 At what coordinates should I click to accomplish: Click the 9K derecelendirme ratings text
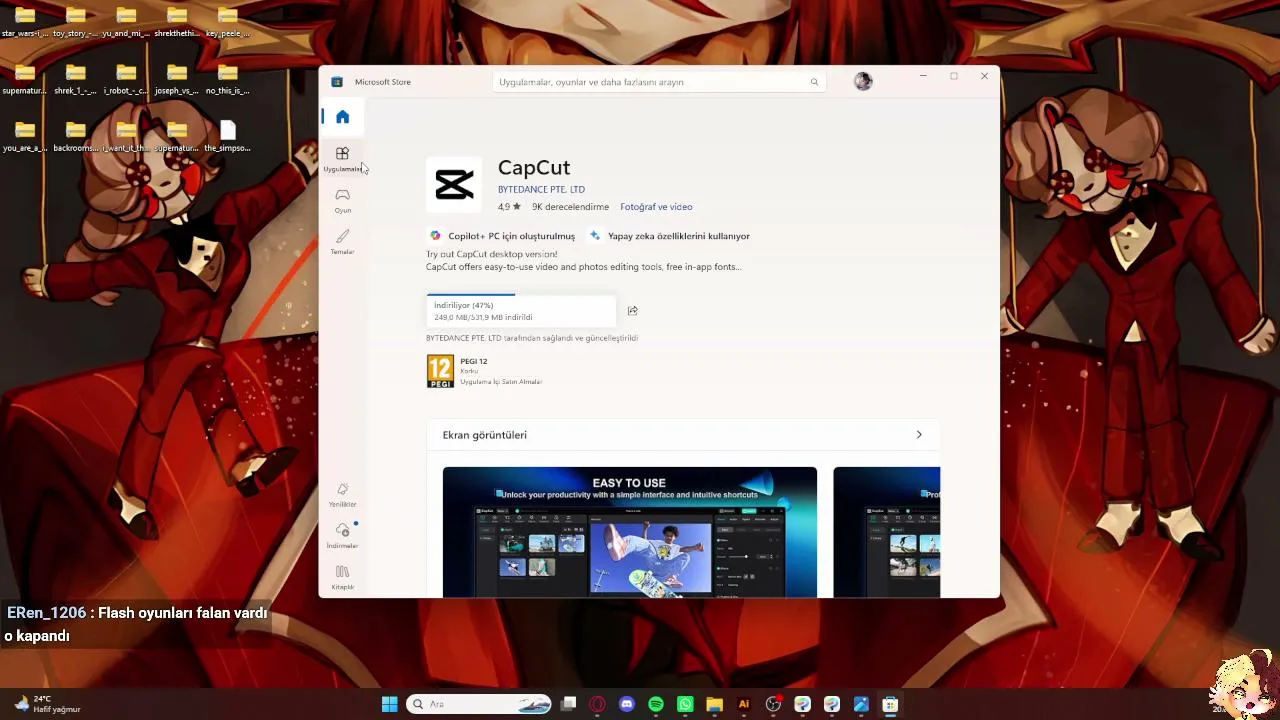(570, 207)
